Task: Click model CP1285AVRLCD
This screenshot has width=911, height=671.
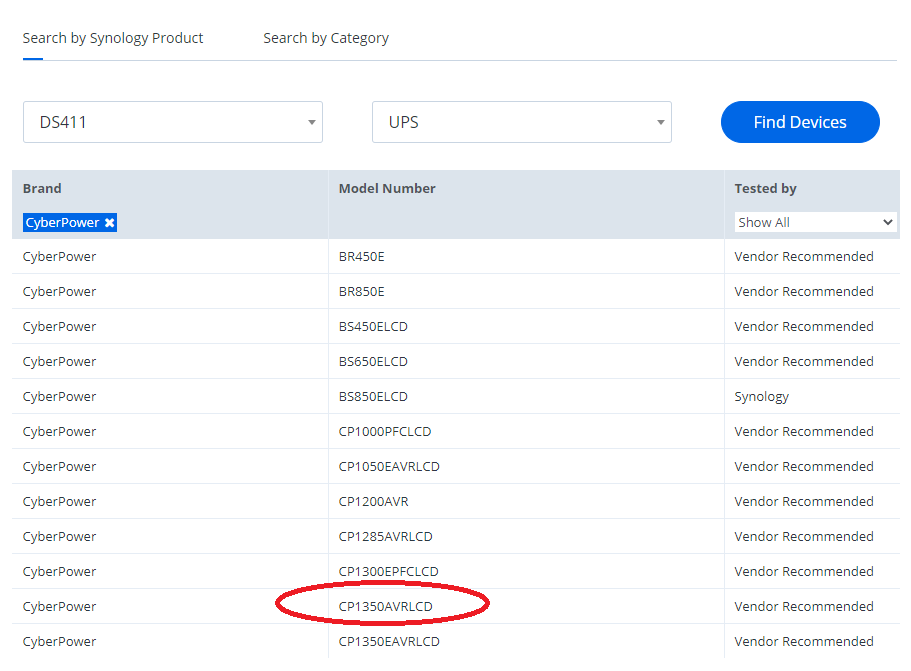Action: (385, 536)
